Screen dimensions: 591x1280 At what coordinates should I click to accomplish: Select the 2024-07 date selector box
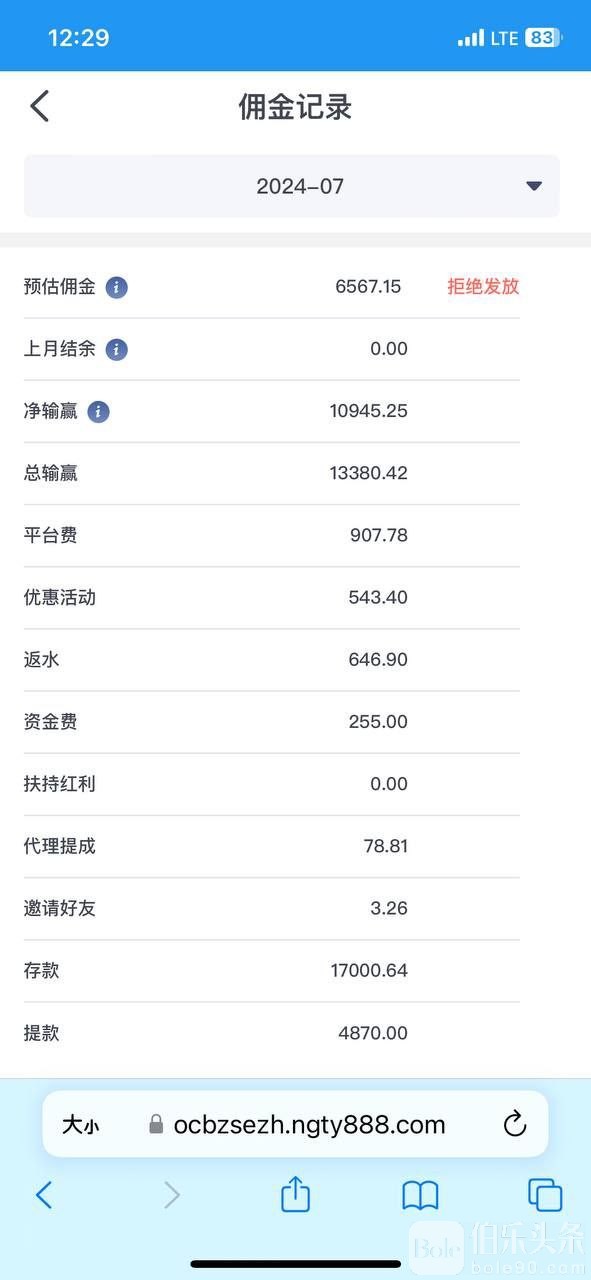[x=292, y=186]
